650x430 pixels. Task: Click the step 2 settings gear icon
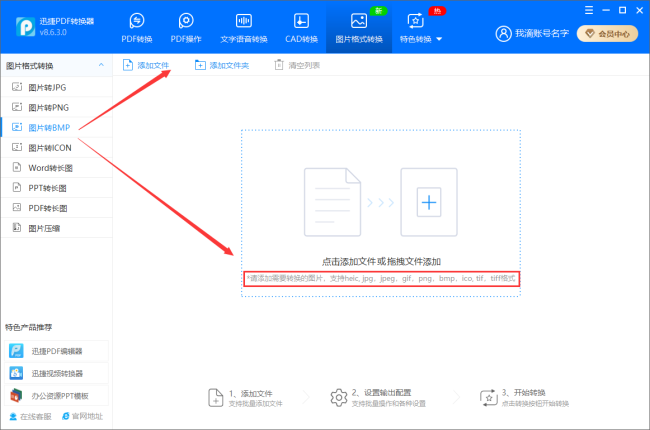(x=339, y=398)
